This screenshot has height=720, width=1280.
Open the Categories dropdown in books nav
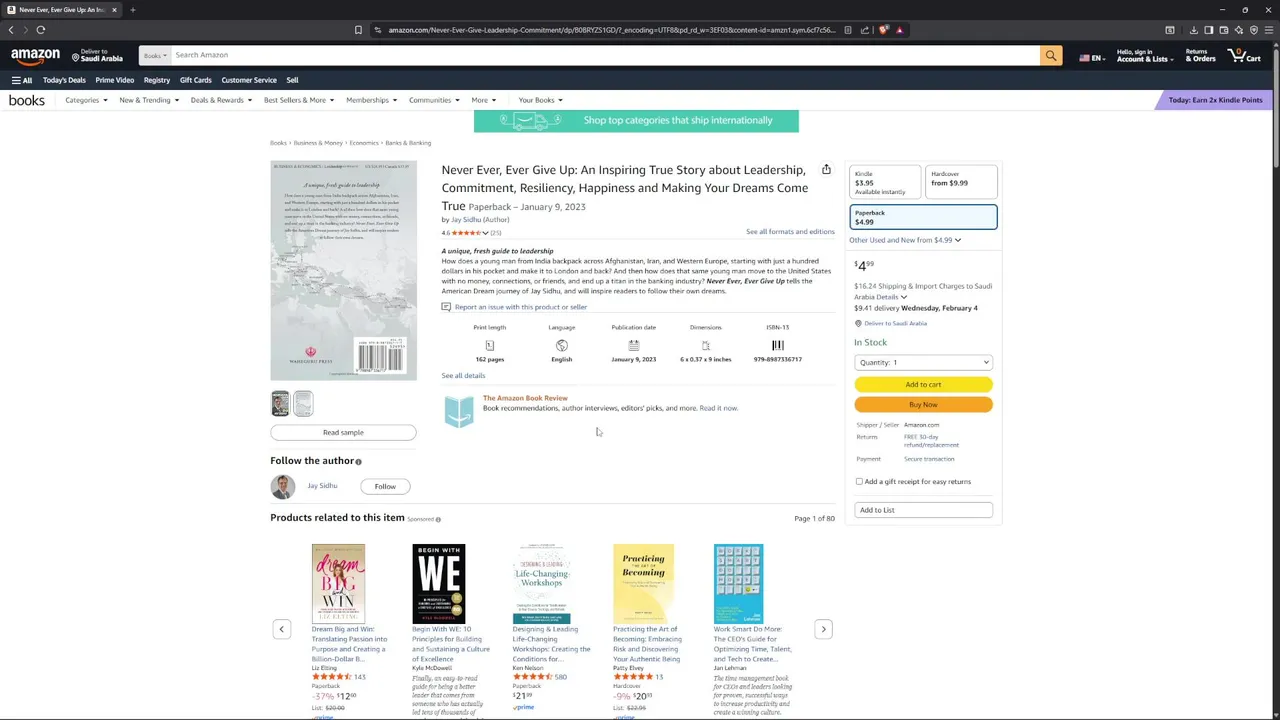(x=86, y=100)
